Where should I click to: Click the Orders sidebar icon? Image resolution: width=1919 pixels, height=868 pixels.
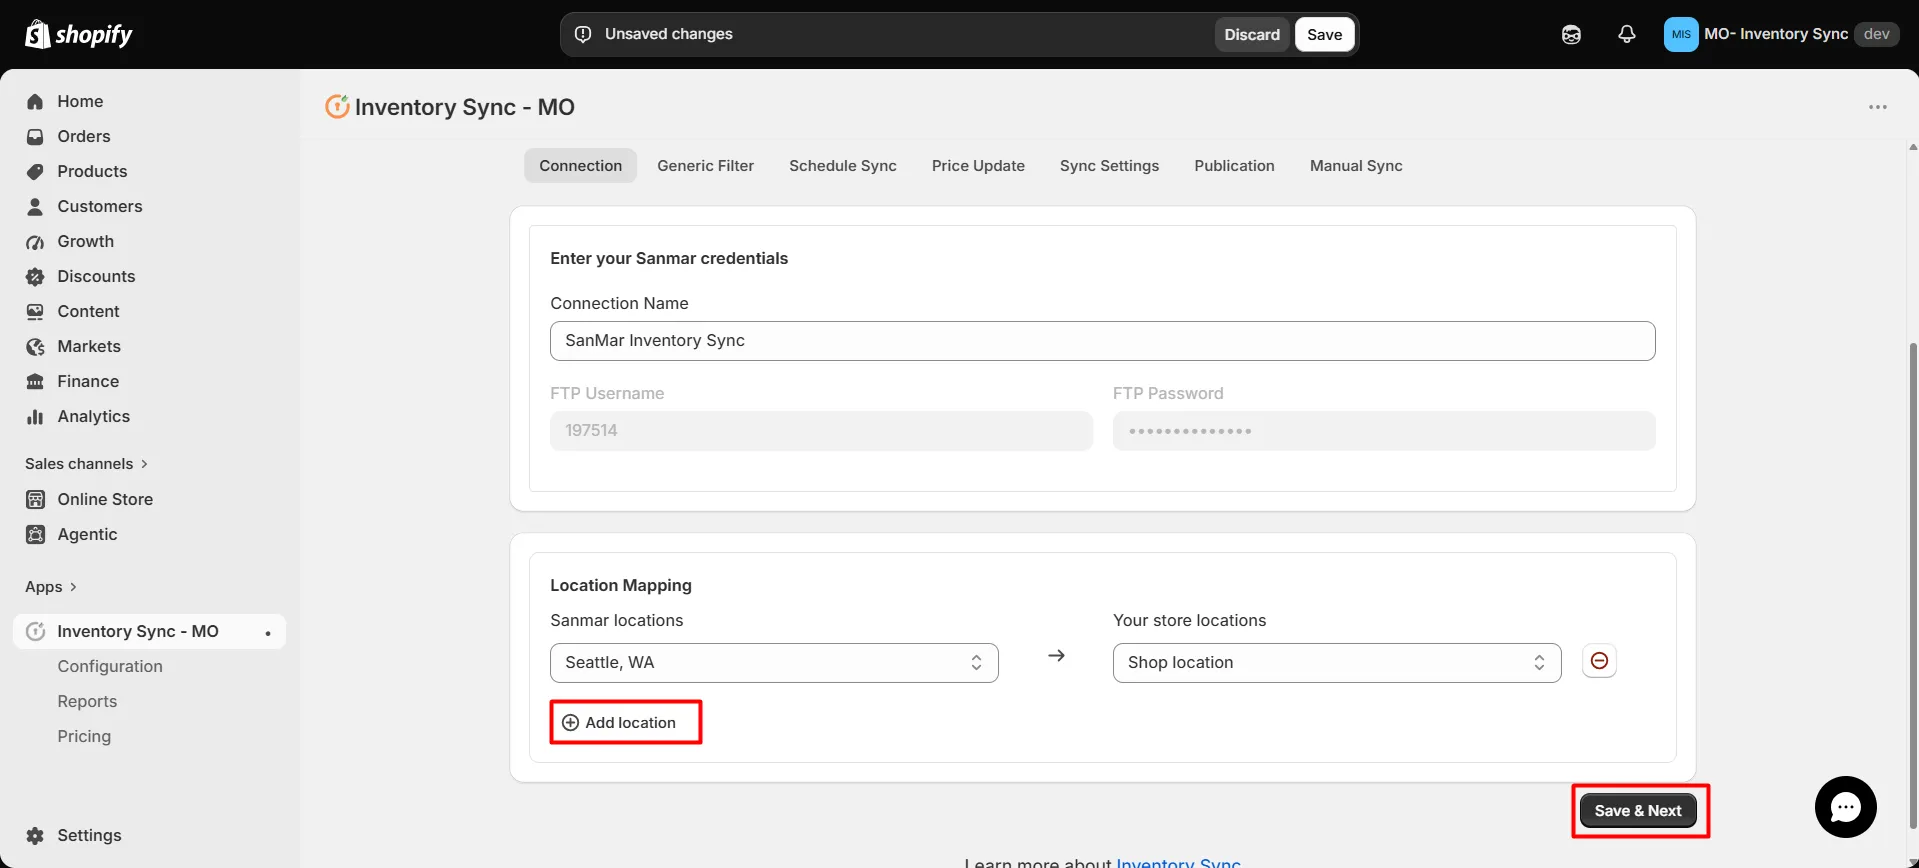click(35, 136)
